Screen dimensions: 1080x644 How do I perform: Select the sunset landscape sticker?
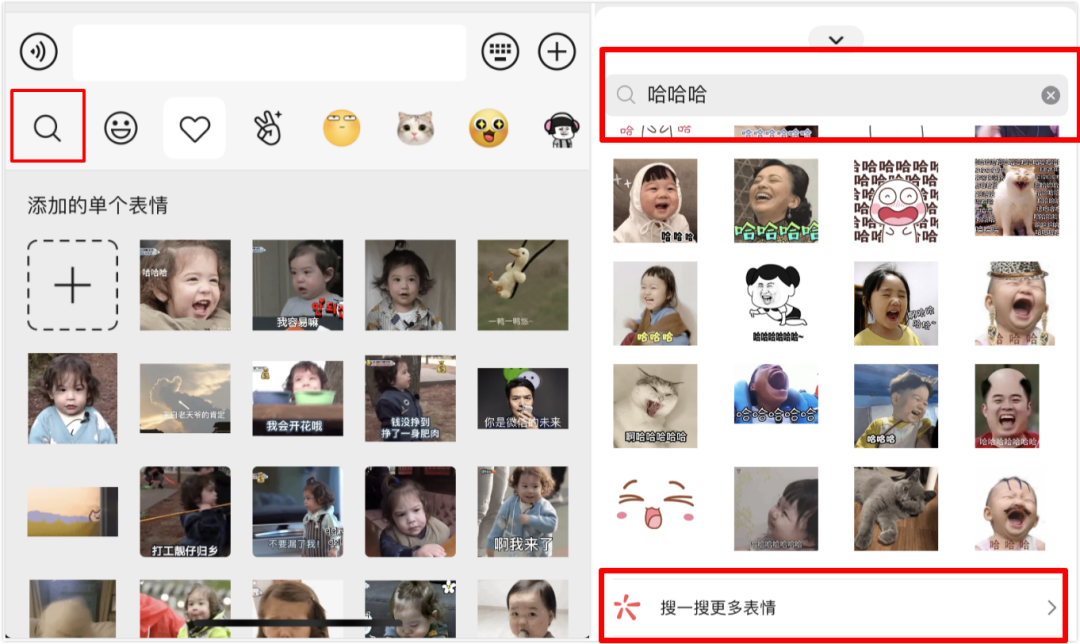(72, 512)
